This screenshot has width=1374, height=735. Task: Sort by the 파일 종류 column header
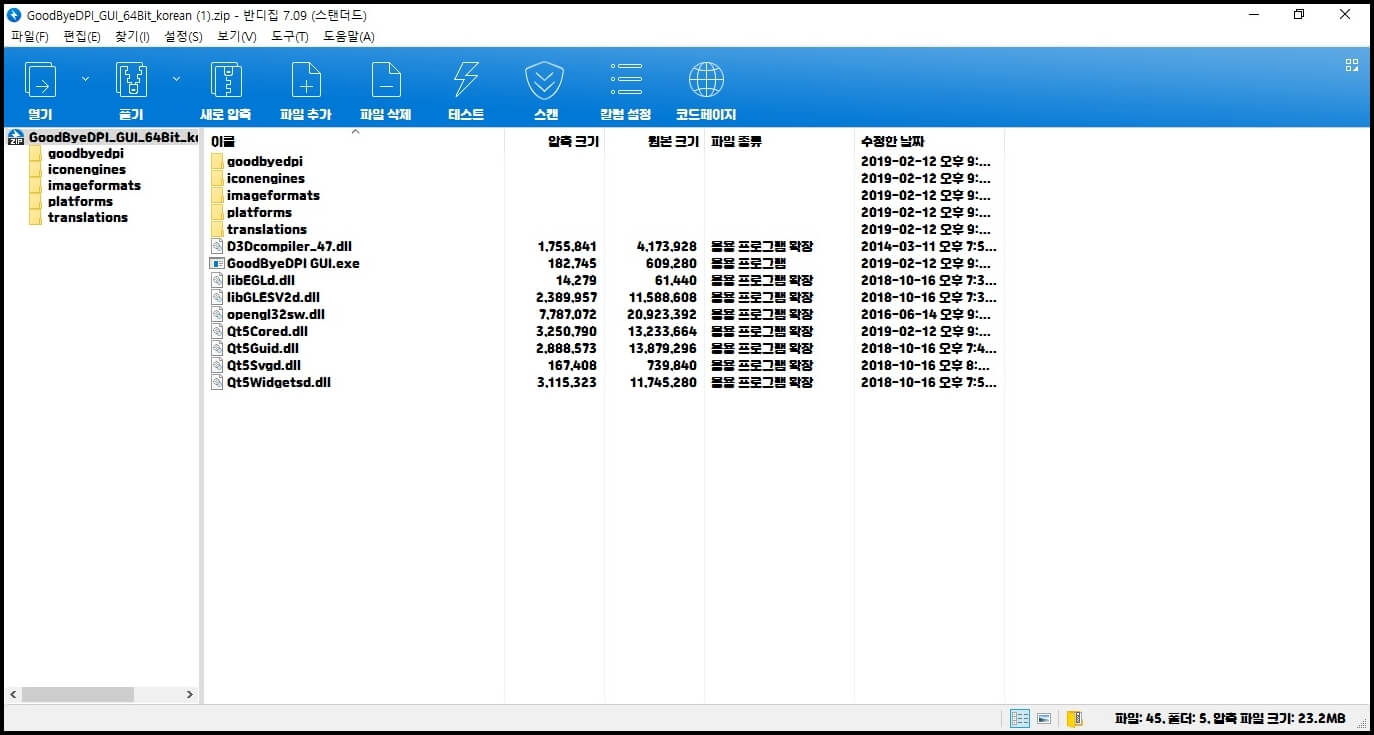click(x=779, y=142)
